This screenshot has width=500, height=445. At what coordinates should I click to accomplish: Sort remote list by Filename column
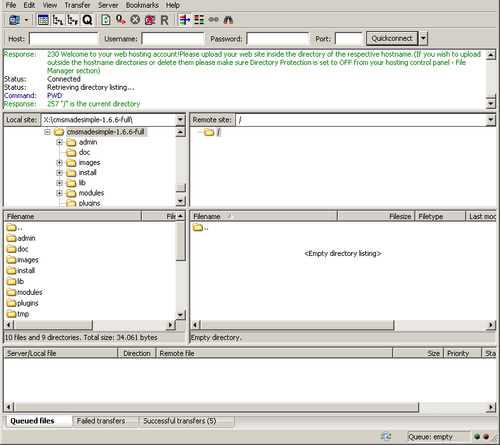click(x=264, y=216)
